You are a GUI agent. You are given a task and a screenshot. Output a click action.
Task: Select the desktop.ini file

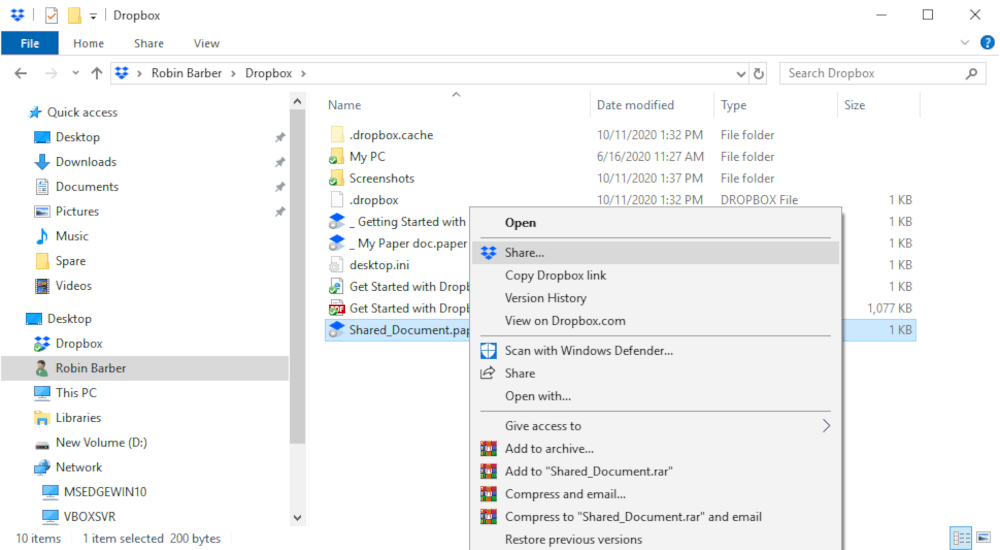(x=379, y=265)
